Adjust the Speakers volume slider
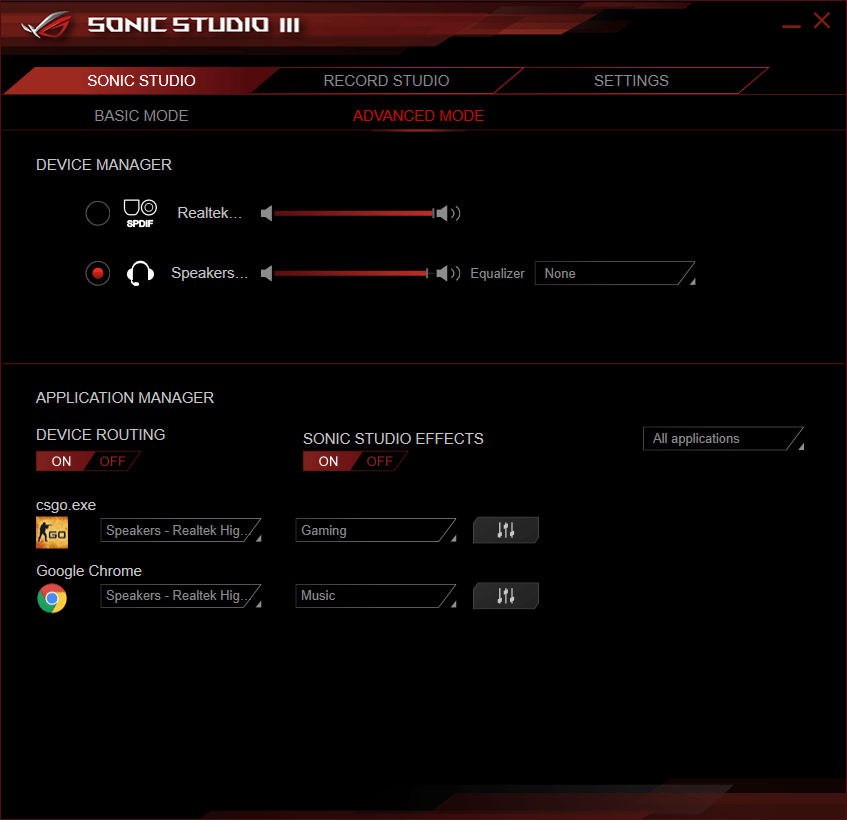Viewport: 847px width, 820px height. pos(354,273)
